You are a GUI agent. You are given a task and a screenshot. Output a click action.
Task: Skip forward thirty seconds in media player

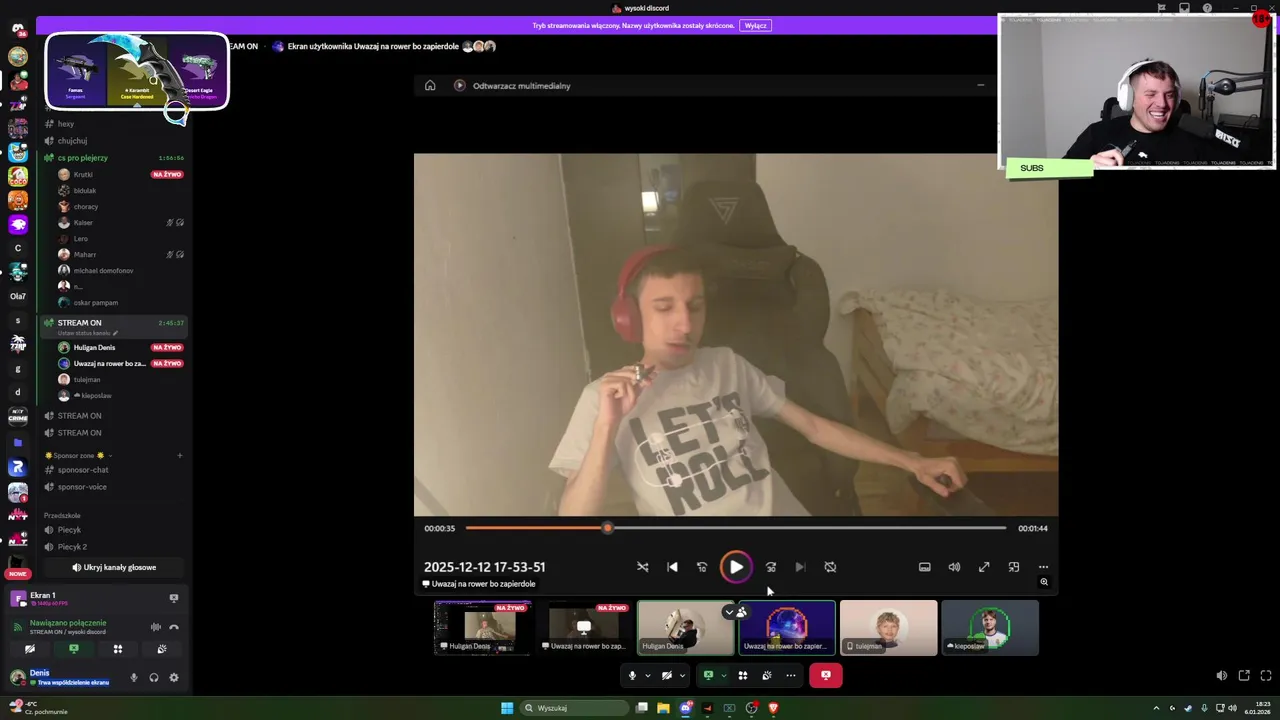[771, 567]
